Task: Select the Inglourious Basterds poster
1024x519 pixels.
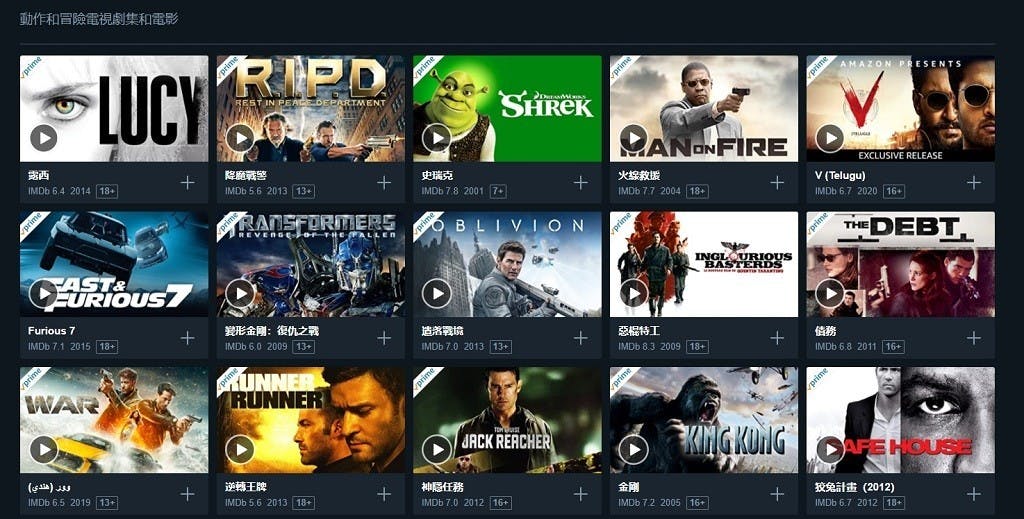Action: (x=704, y=264)
